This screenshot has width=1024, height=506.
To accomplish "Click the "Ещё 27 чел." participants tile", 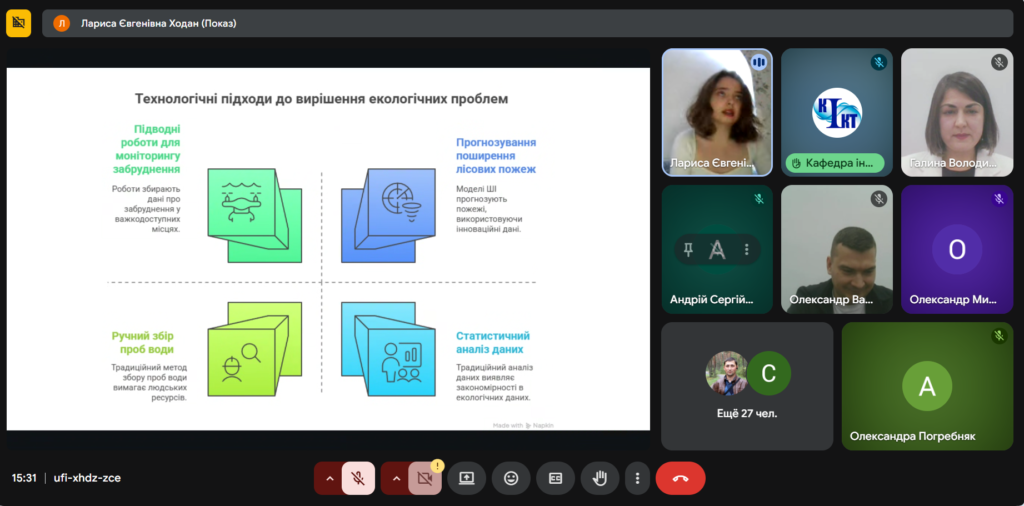I will (x=746, y=385).
